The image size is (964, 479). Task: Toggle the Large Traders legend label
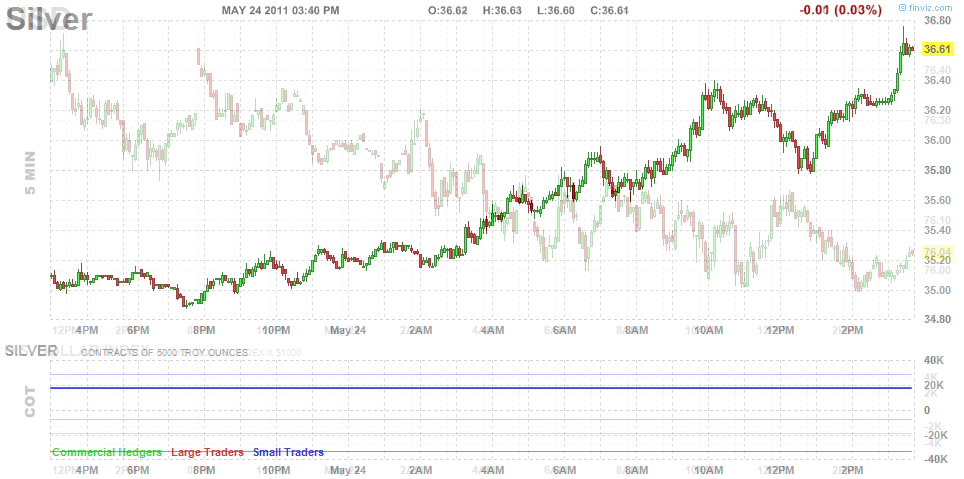point(208,452)
